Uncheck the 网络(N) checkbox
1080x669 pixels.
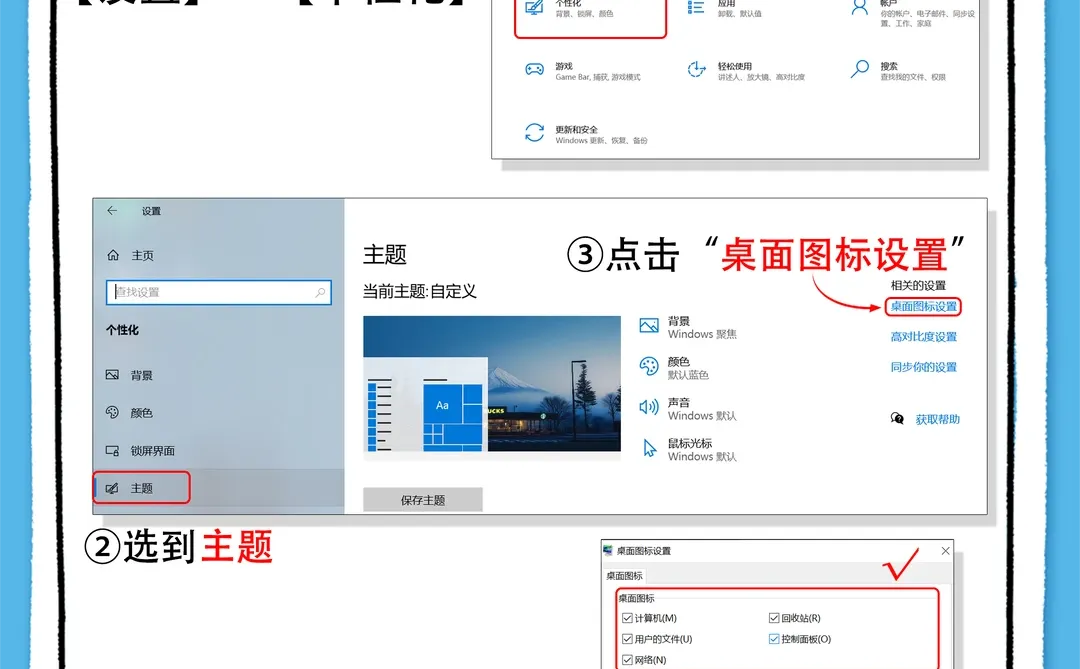tap(627, 660)
